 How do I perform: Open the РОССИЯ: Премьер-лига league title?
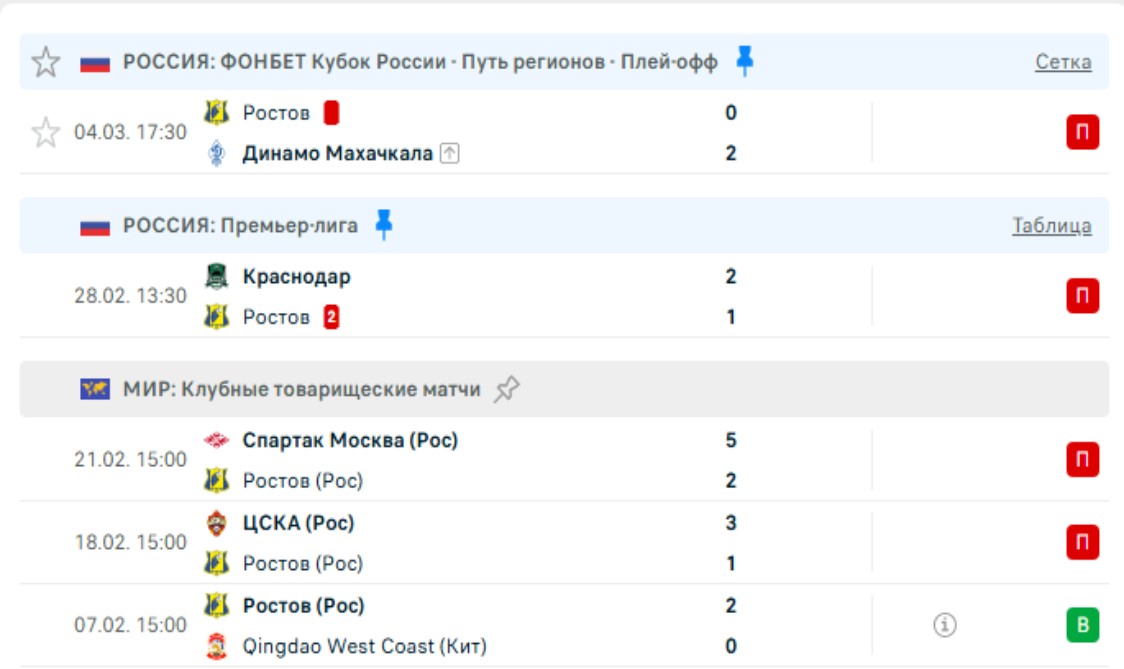click(240, 226)
